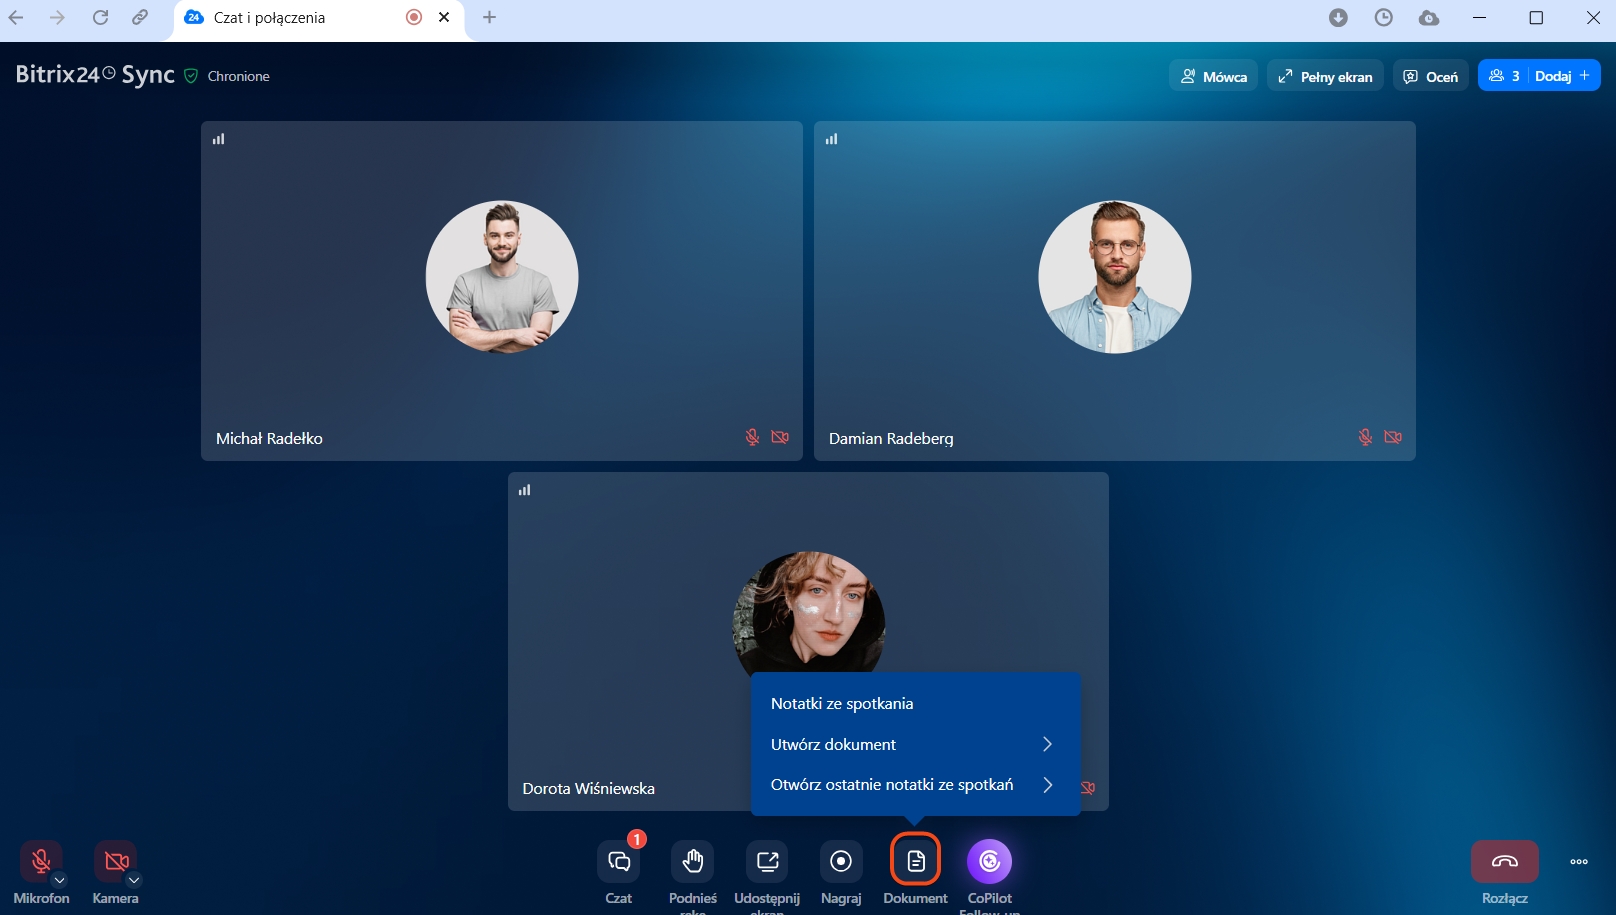Expand camera options arrow

click(134, 880)
